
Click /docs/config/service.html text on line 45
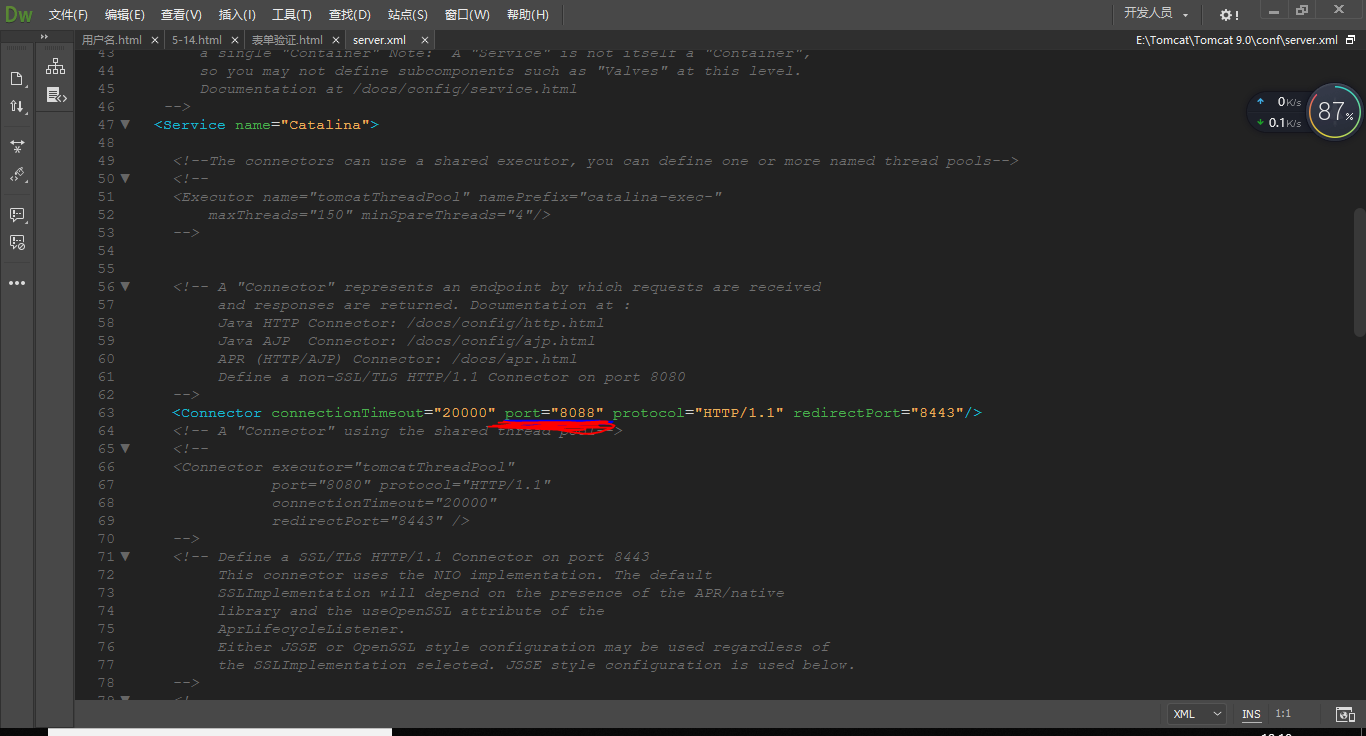pyautogui.click(x=465, y=89)
